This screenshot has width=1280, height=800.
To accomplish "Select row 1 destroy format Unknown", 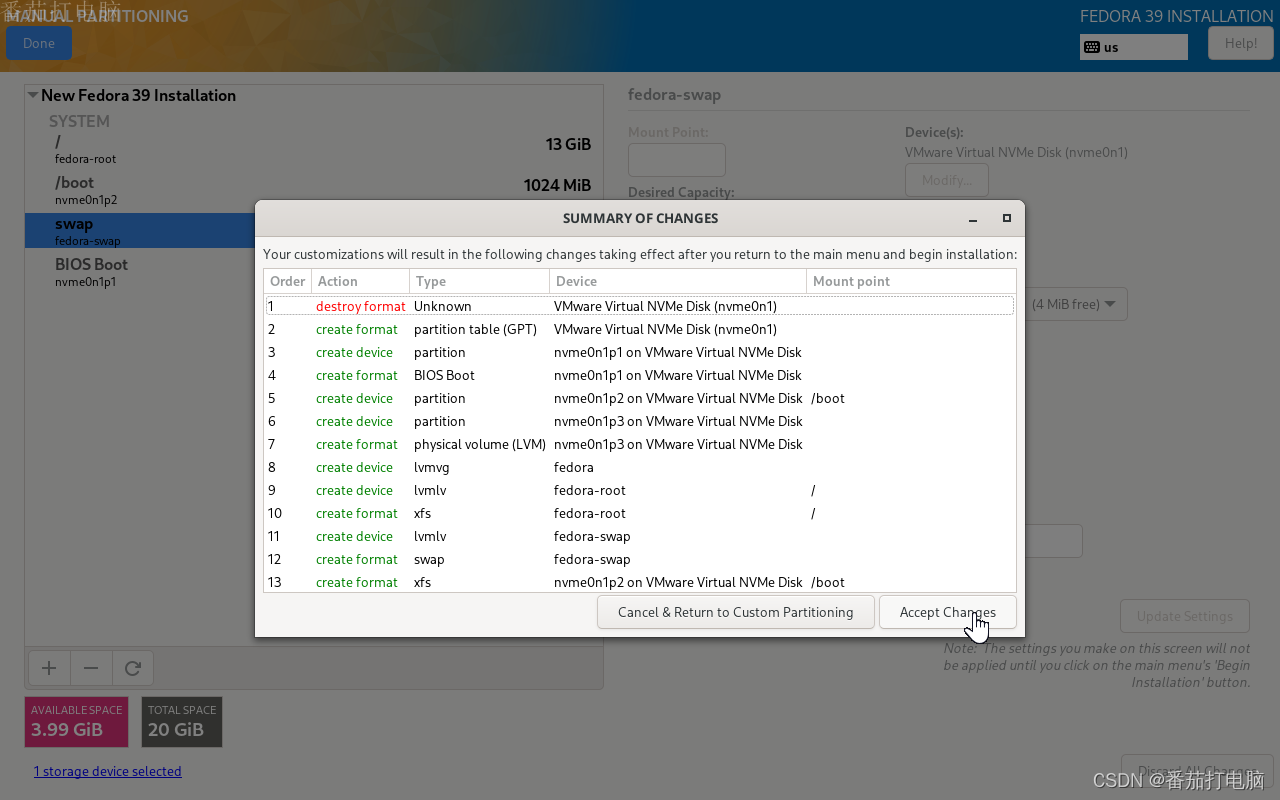I will tap(640, 306).
